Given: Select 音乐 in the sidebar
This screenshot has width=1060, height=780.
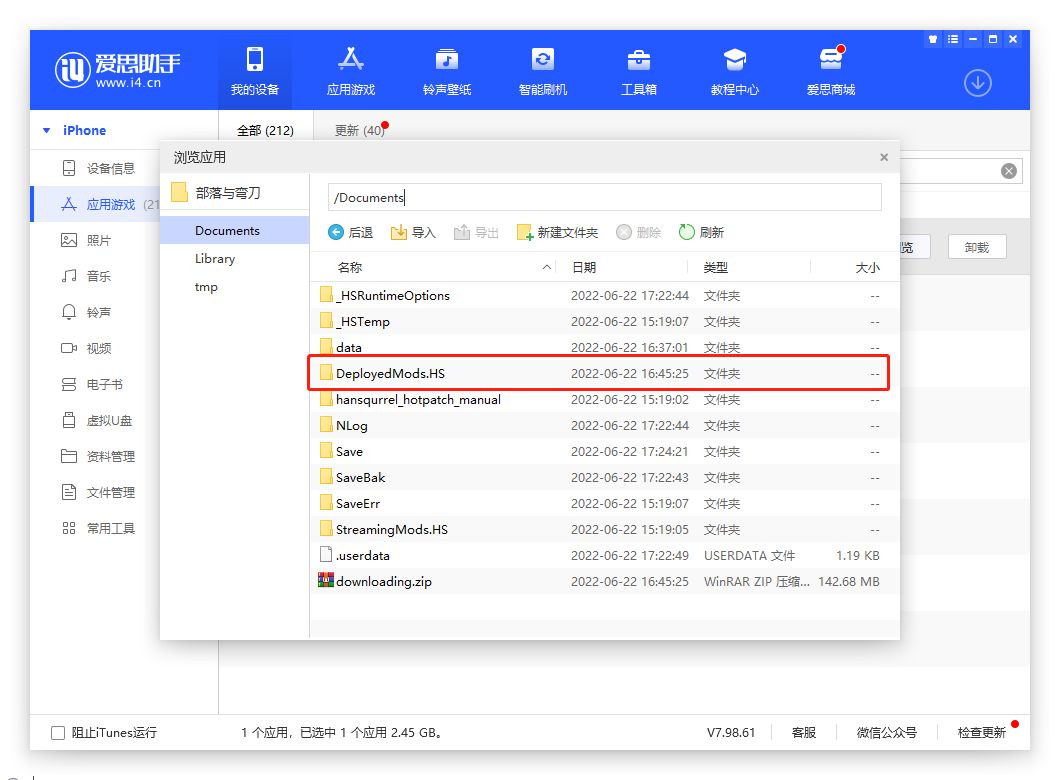Looking at the screenshot, I should tap(87, 276).
